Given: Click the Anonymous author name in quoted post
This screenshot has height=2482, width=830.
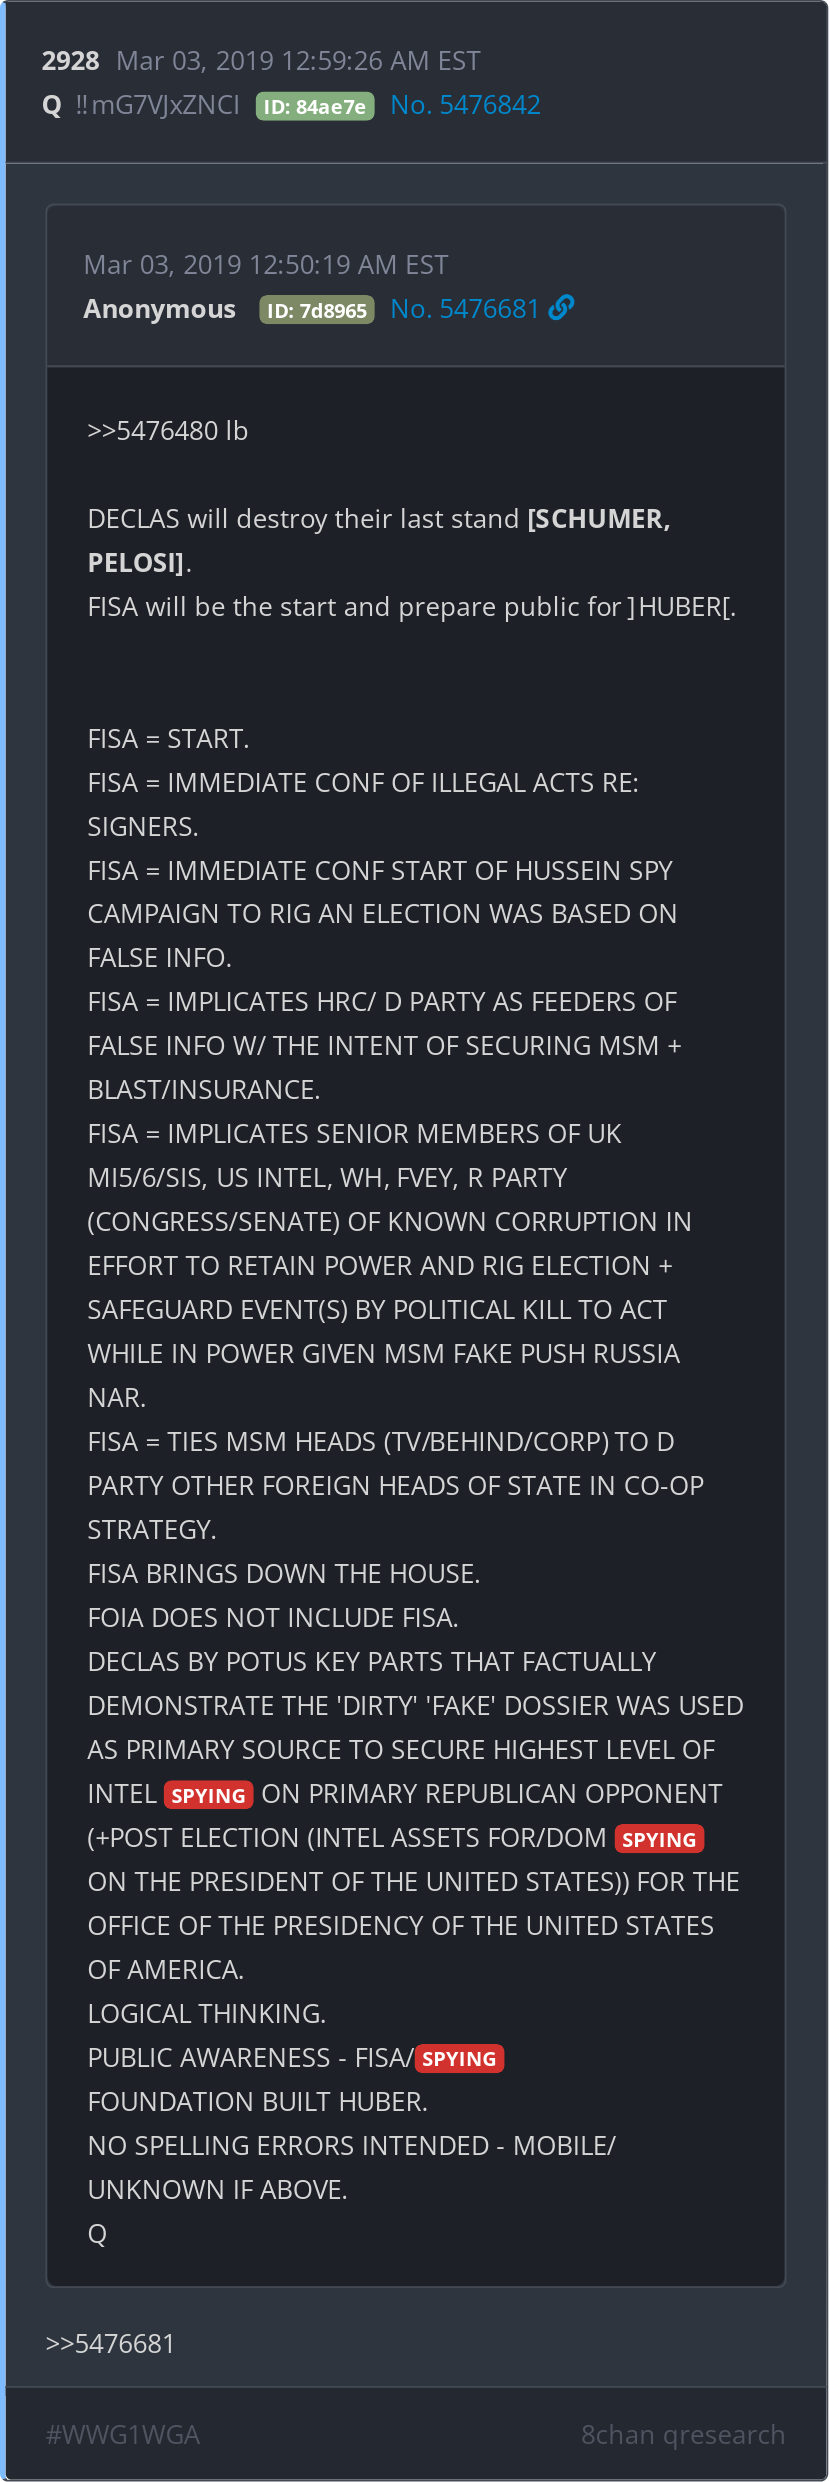Looking at the screenshot, I should (x=160, y=309).
